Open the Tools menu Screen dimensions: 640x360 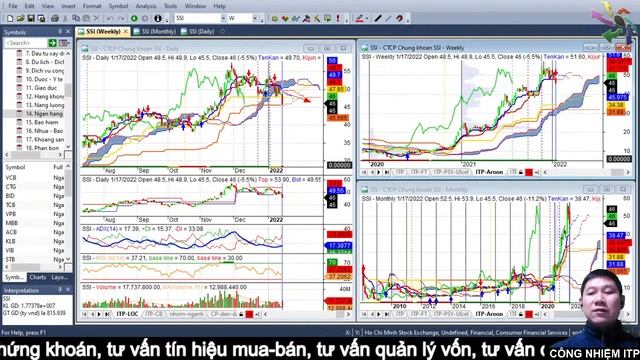point(170,6)
